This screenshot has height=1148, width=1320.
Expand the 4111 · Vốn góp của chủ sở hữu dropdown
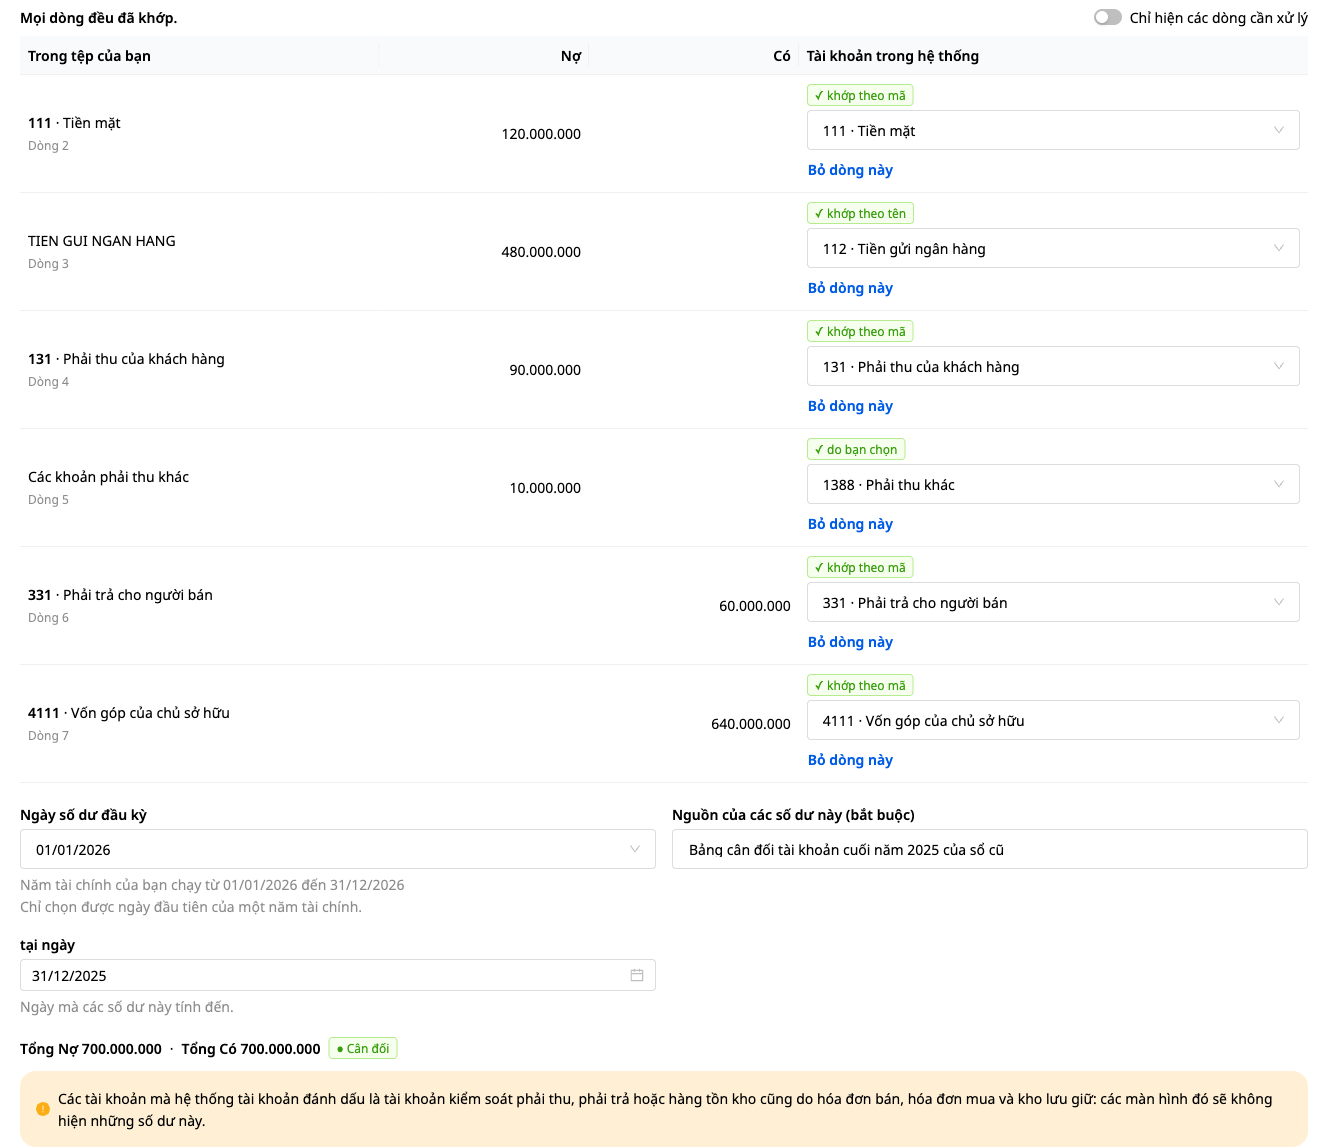(x=1053, y=720)
